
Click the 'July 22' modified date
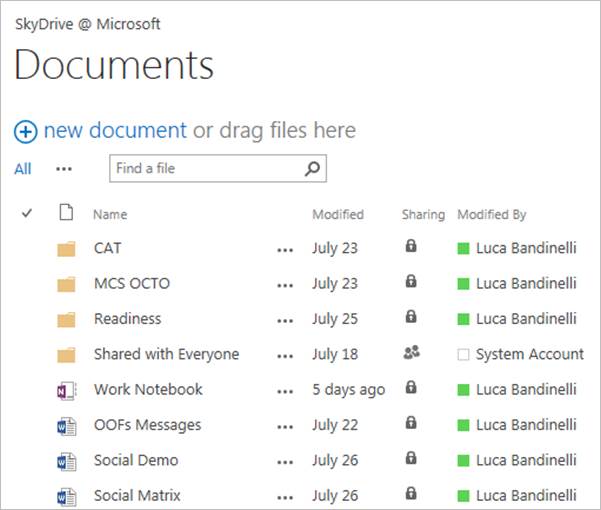point(335,425)
